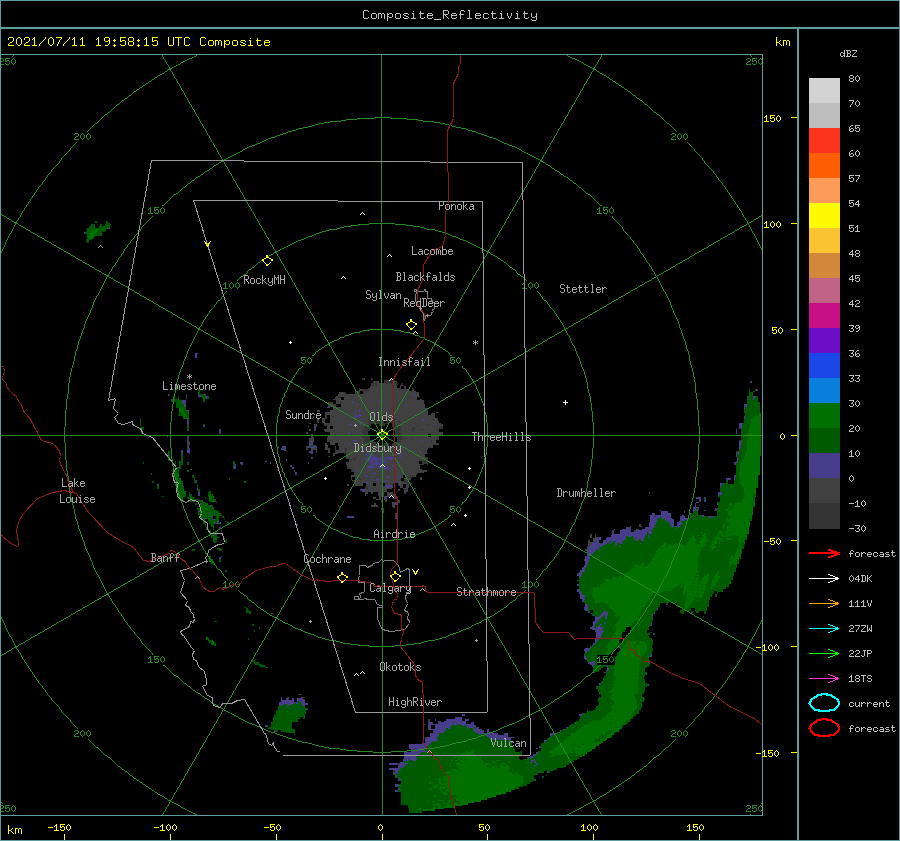Click the -150 tick label on the bottom axis
The width and height of the screenshot is (900, 841).
59,827
